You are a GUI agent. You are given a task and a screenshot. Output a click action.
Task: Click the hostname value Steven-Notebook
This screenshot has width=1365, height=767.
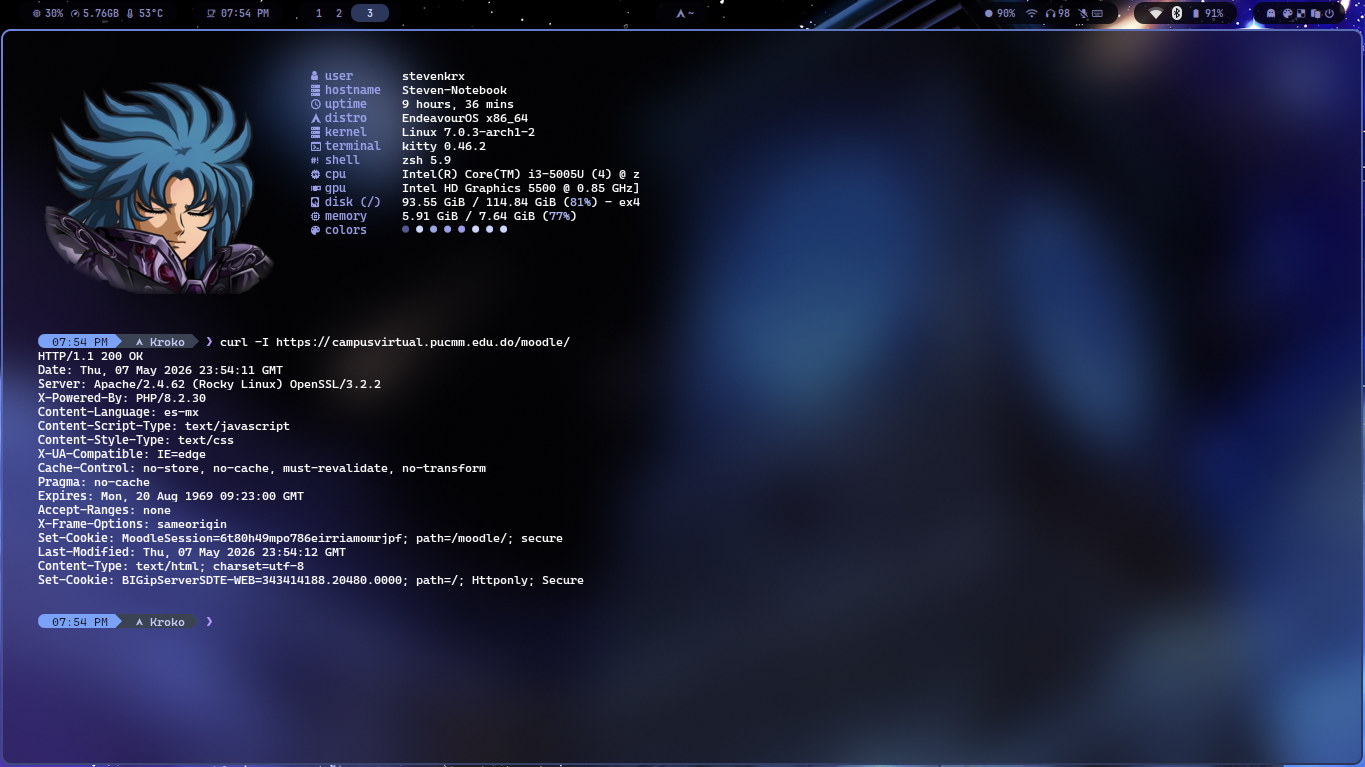pos(454,90)
